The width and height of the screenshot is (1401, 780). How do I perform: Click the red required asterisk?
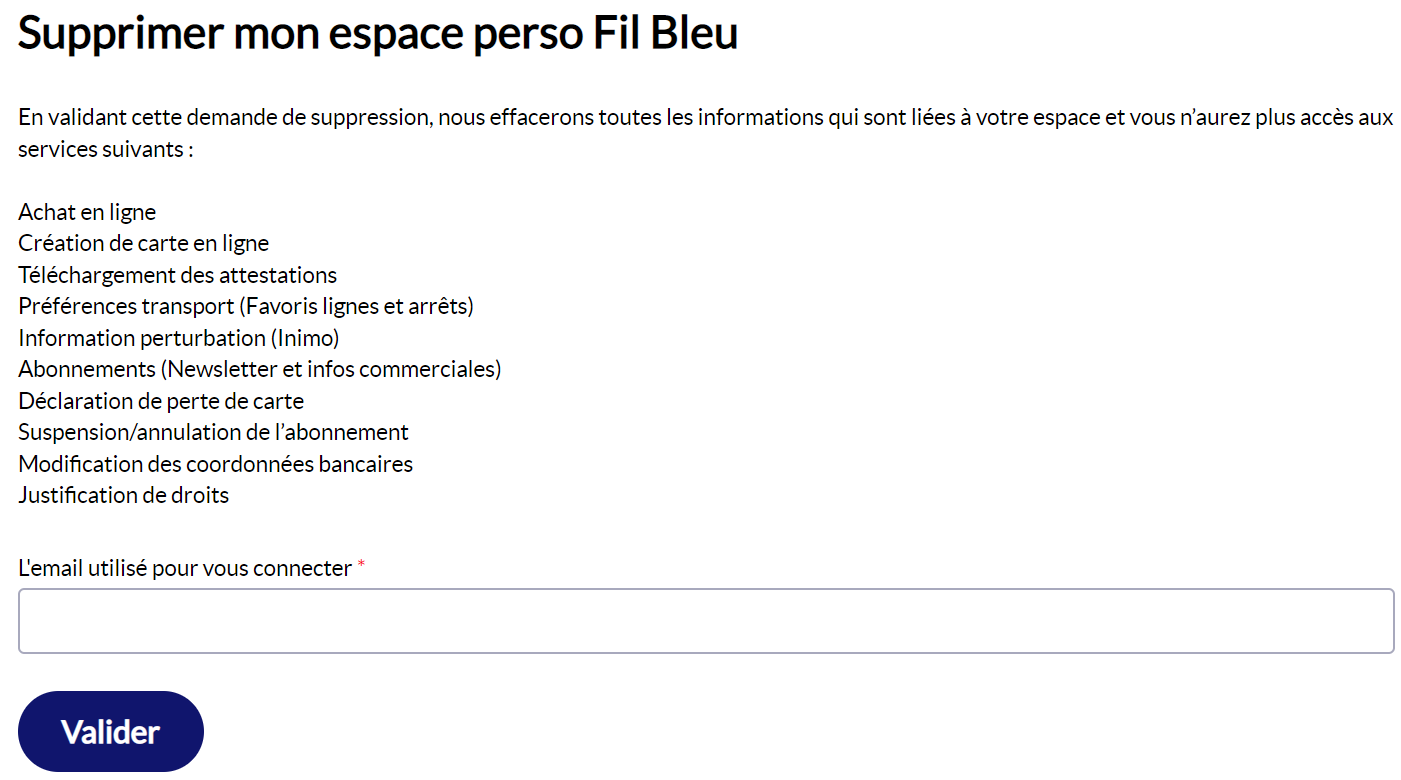coord(361,566)
